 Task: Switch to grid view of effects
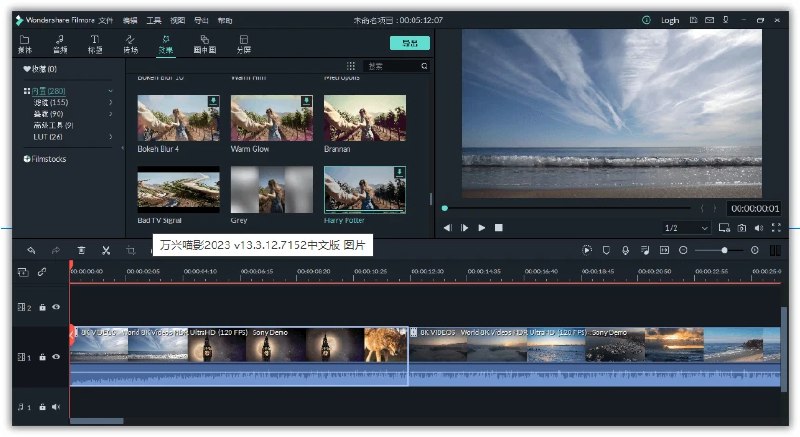pyautogui.click(x=351, y=66)
